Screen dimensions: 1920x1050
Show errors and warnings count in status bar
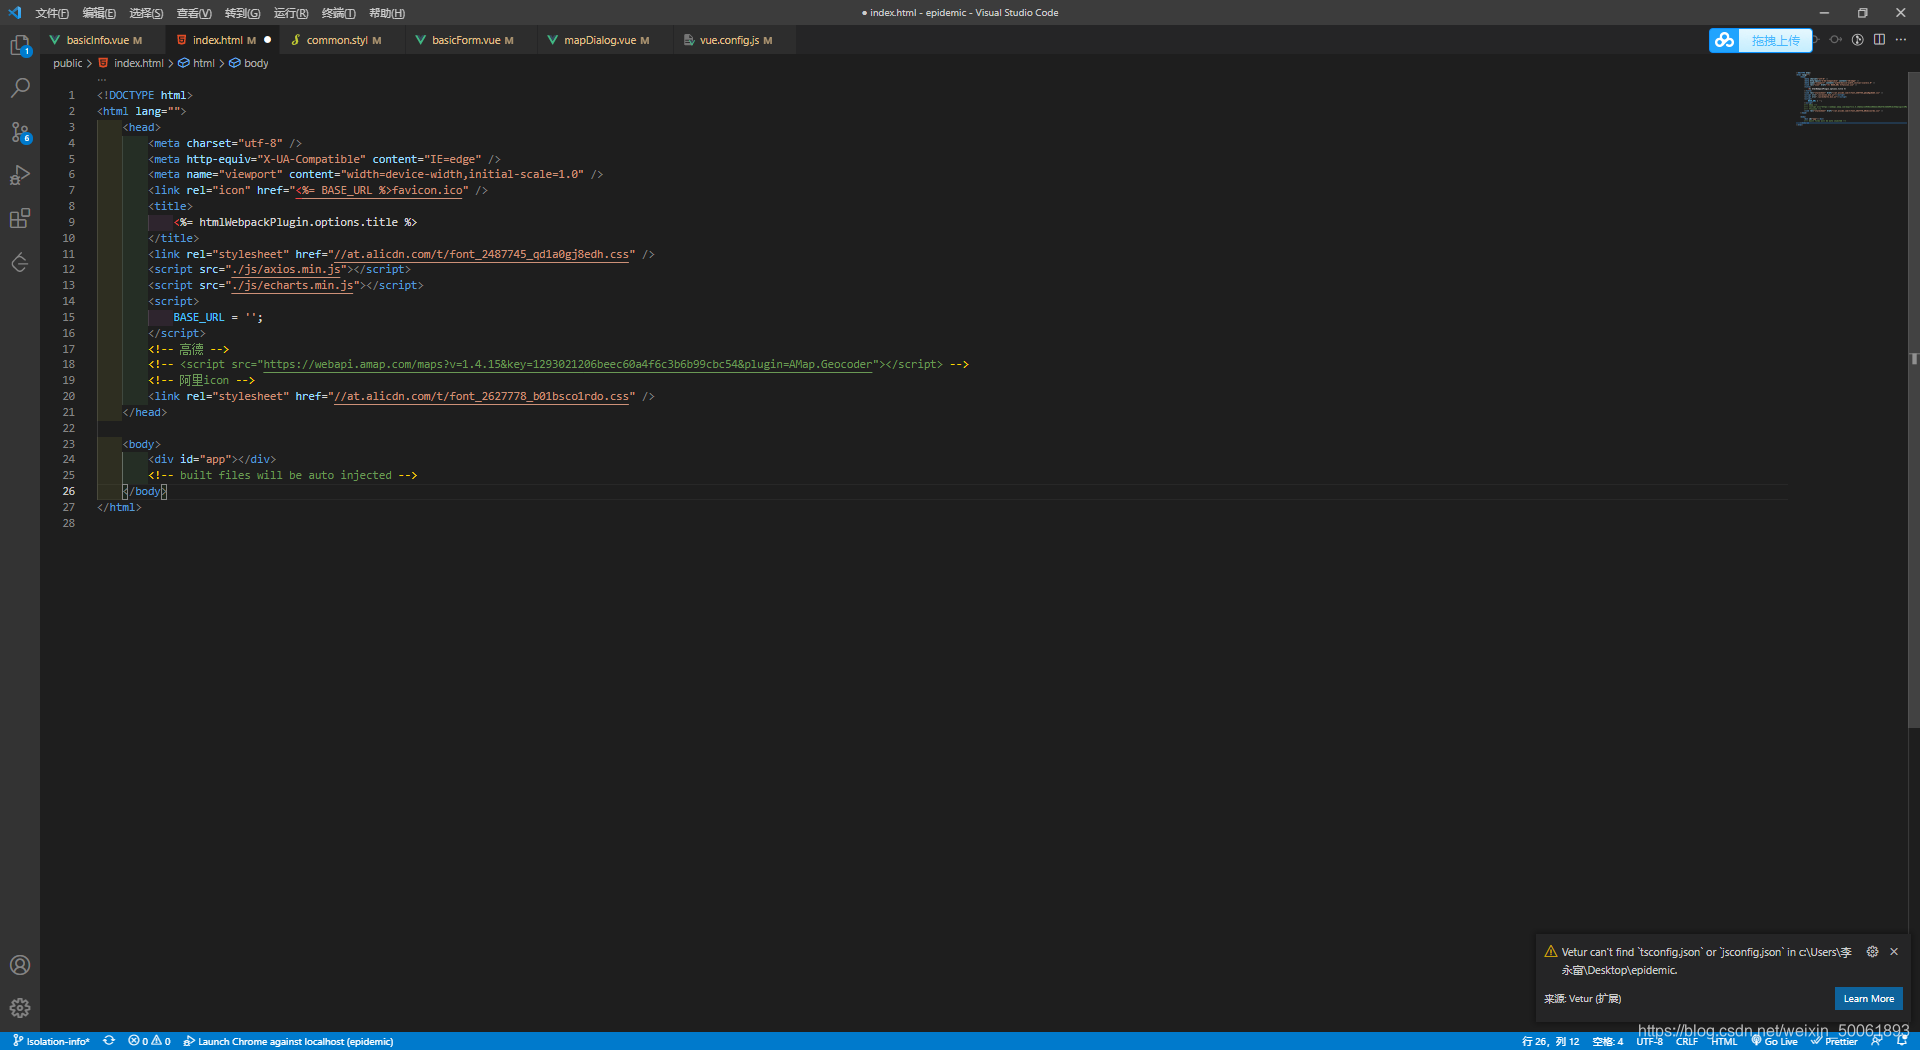coord(149,1041)
